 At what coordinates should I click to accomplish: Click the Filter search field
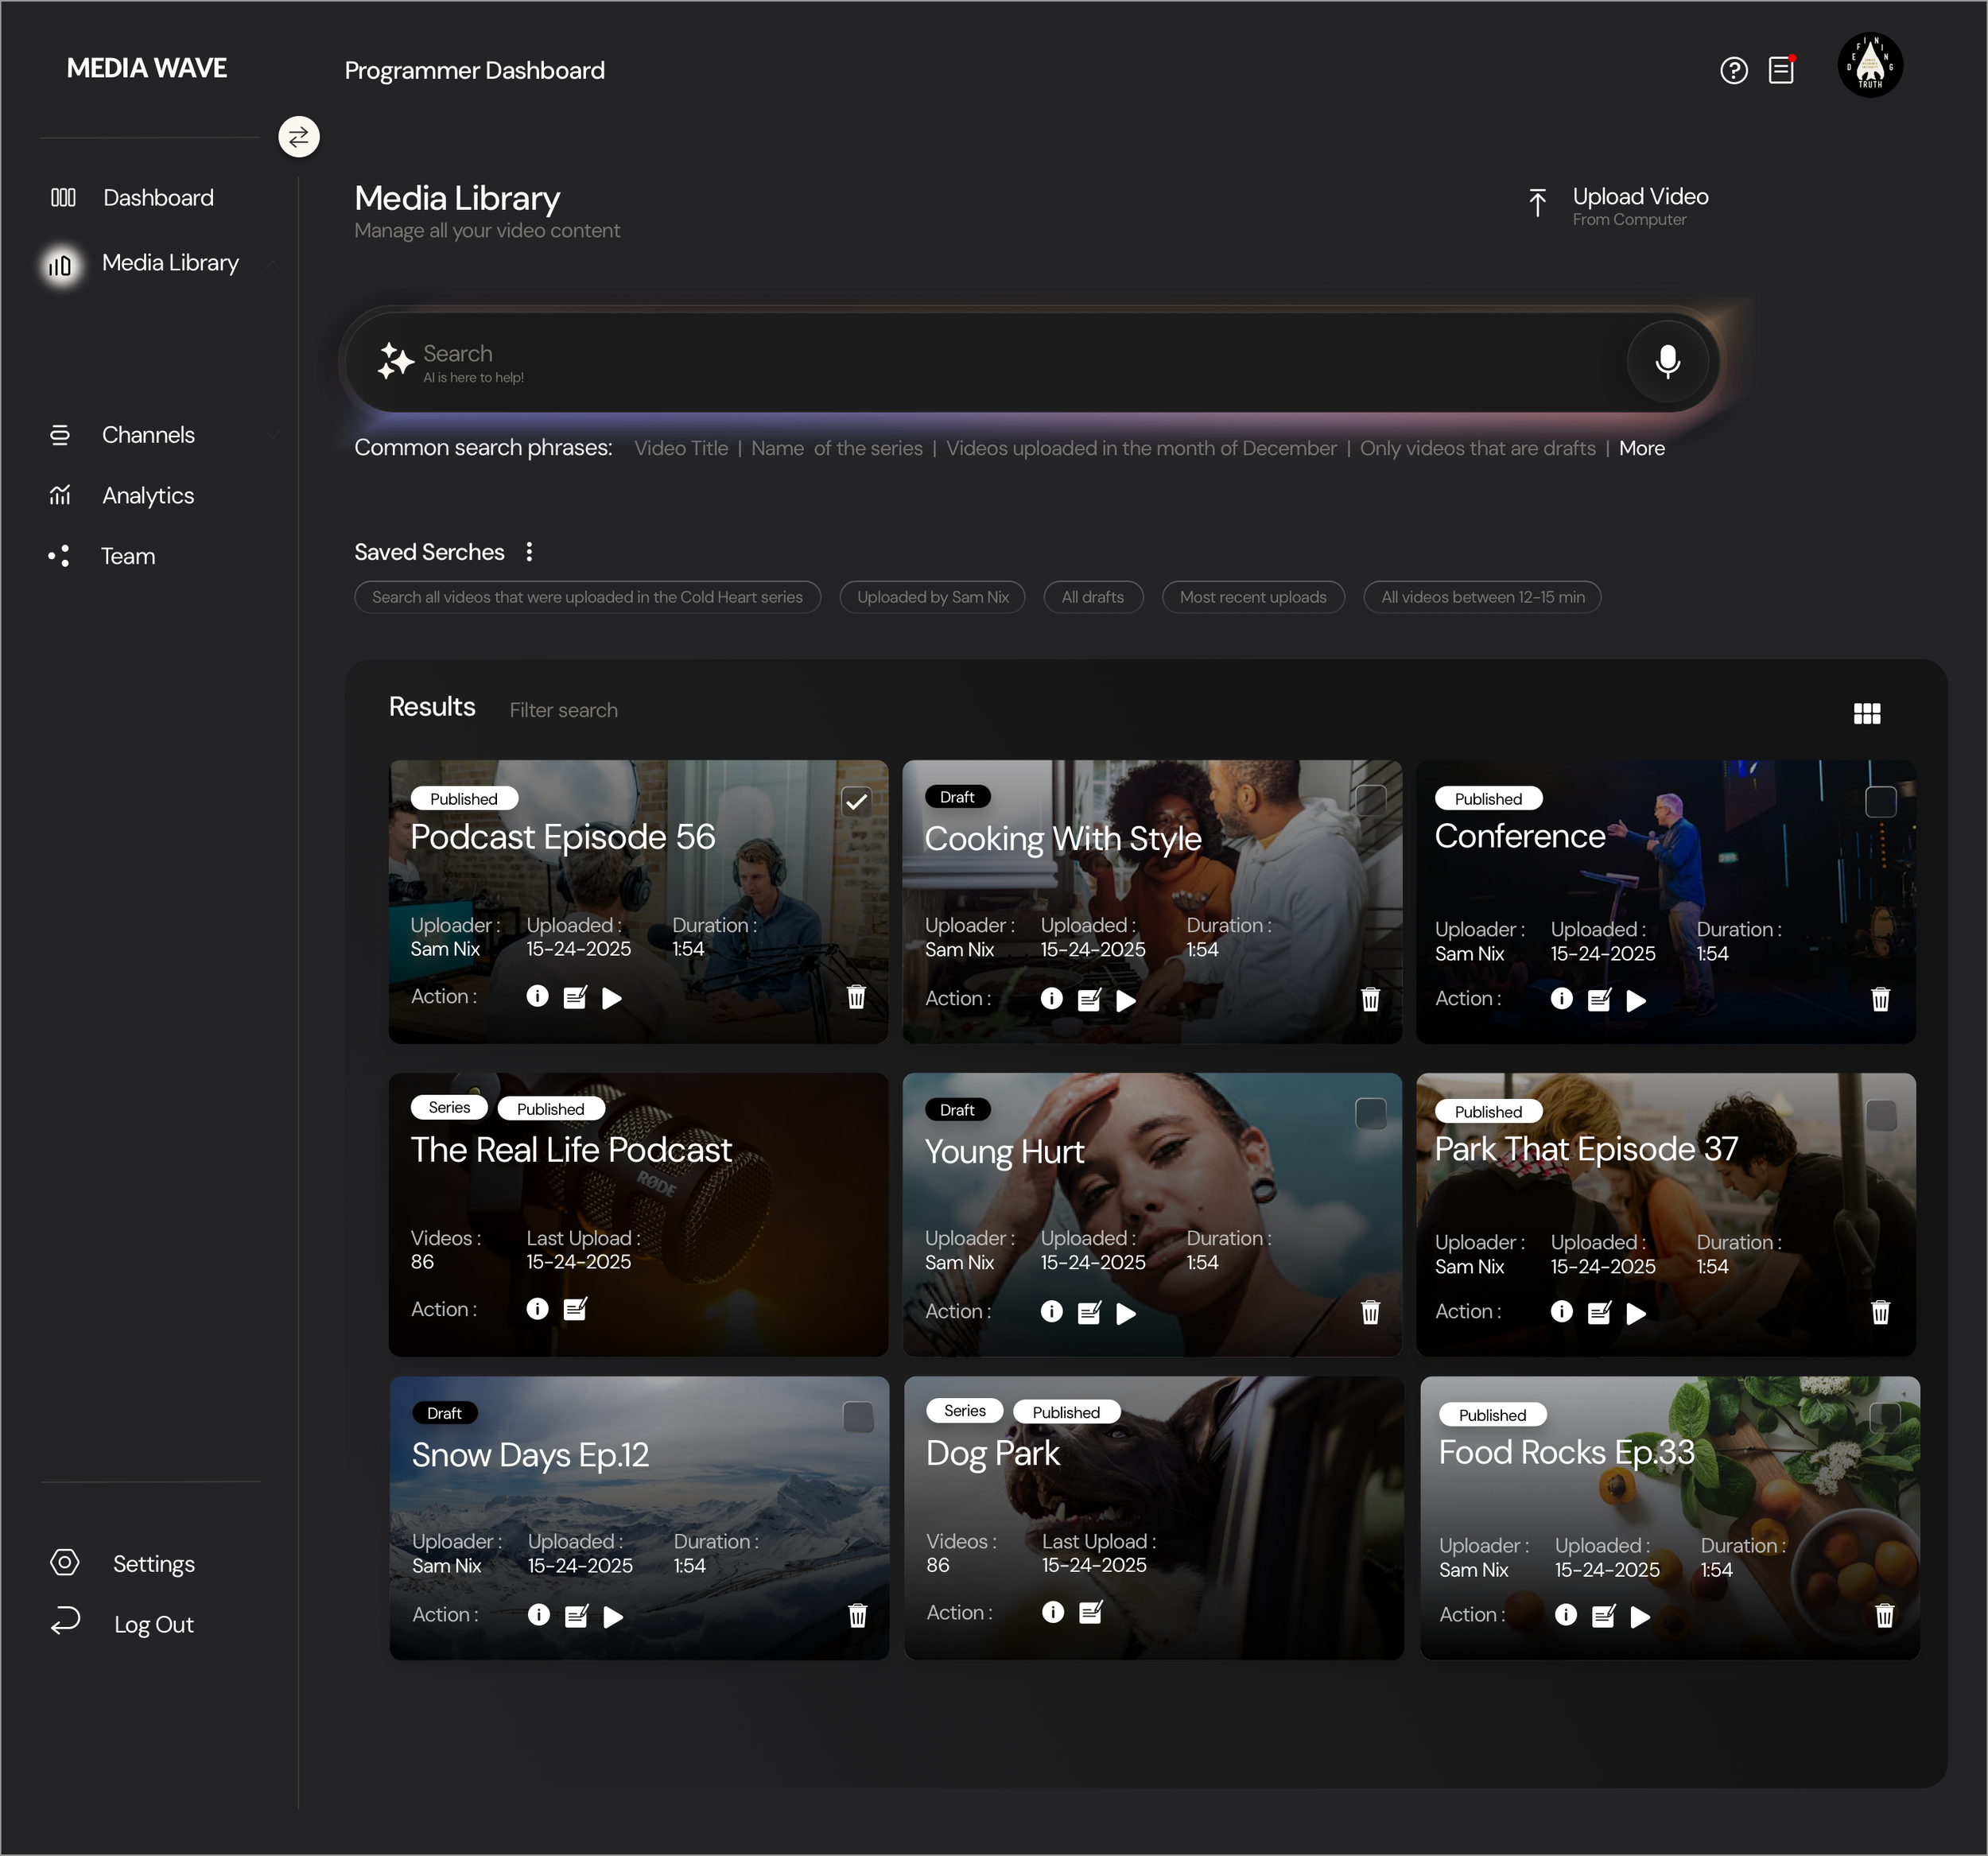click(563, 710)
